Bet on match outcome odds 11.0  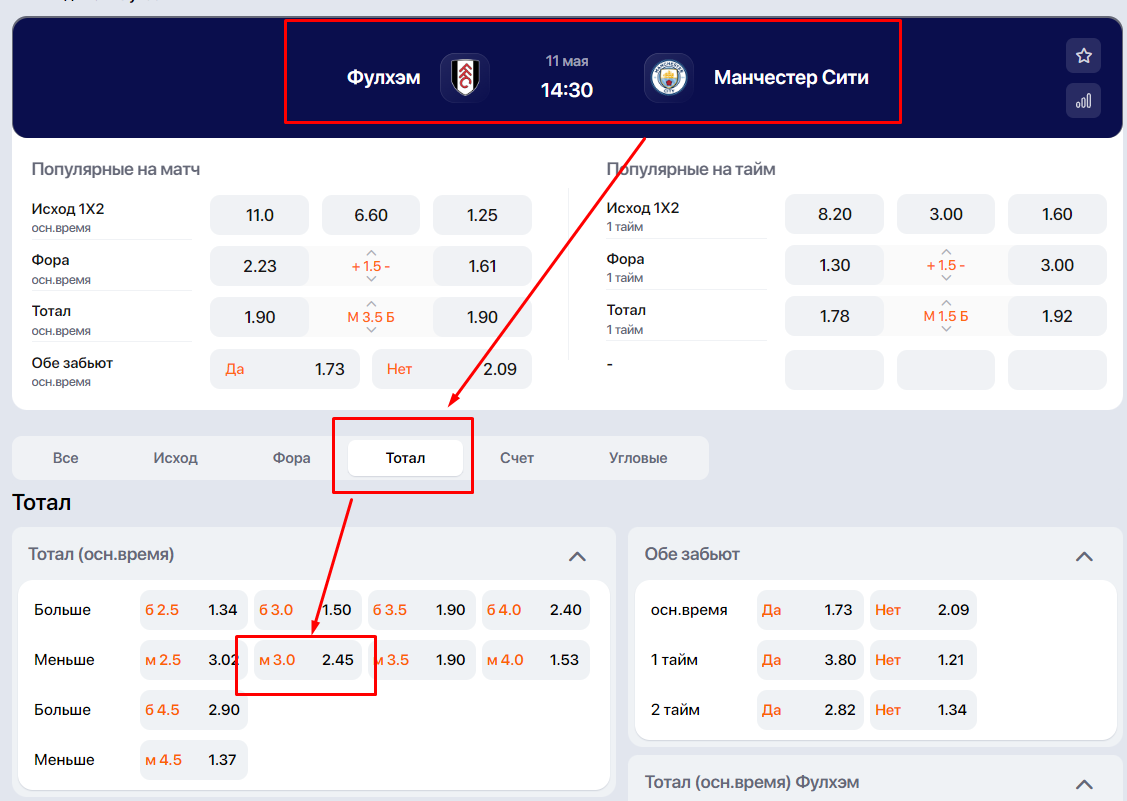tap(260, 215)
